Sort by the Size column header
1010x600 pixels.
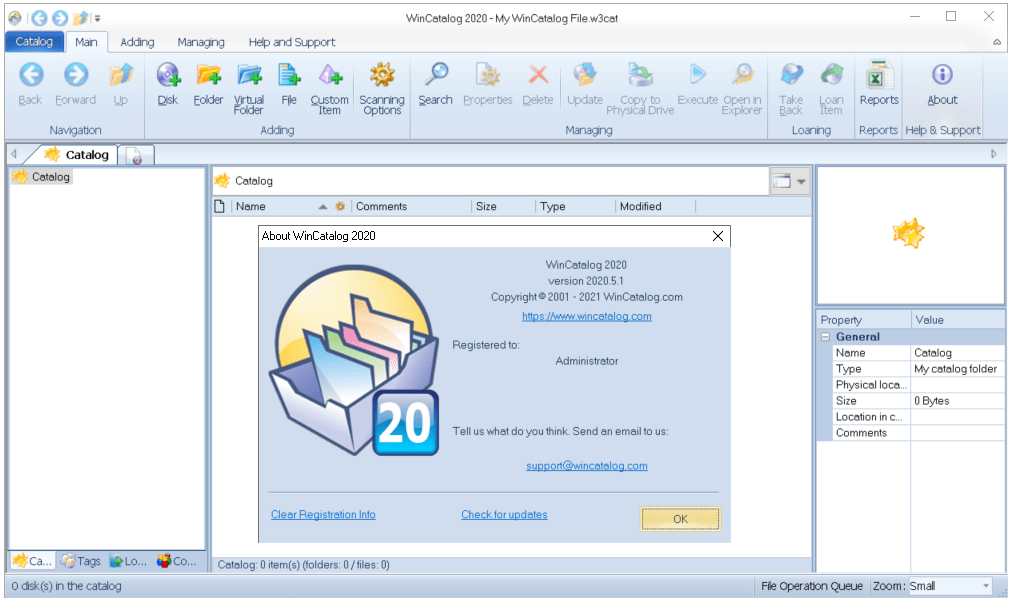click(503, 206)
